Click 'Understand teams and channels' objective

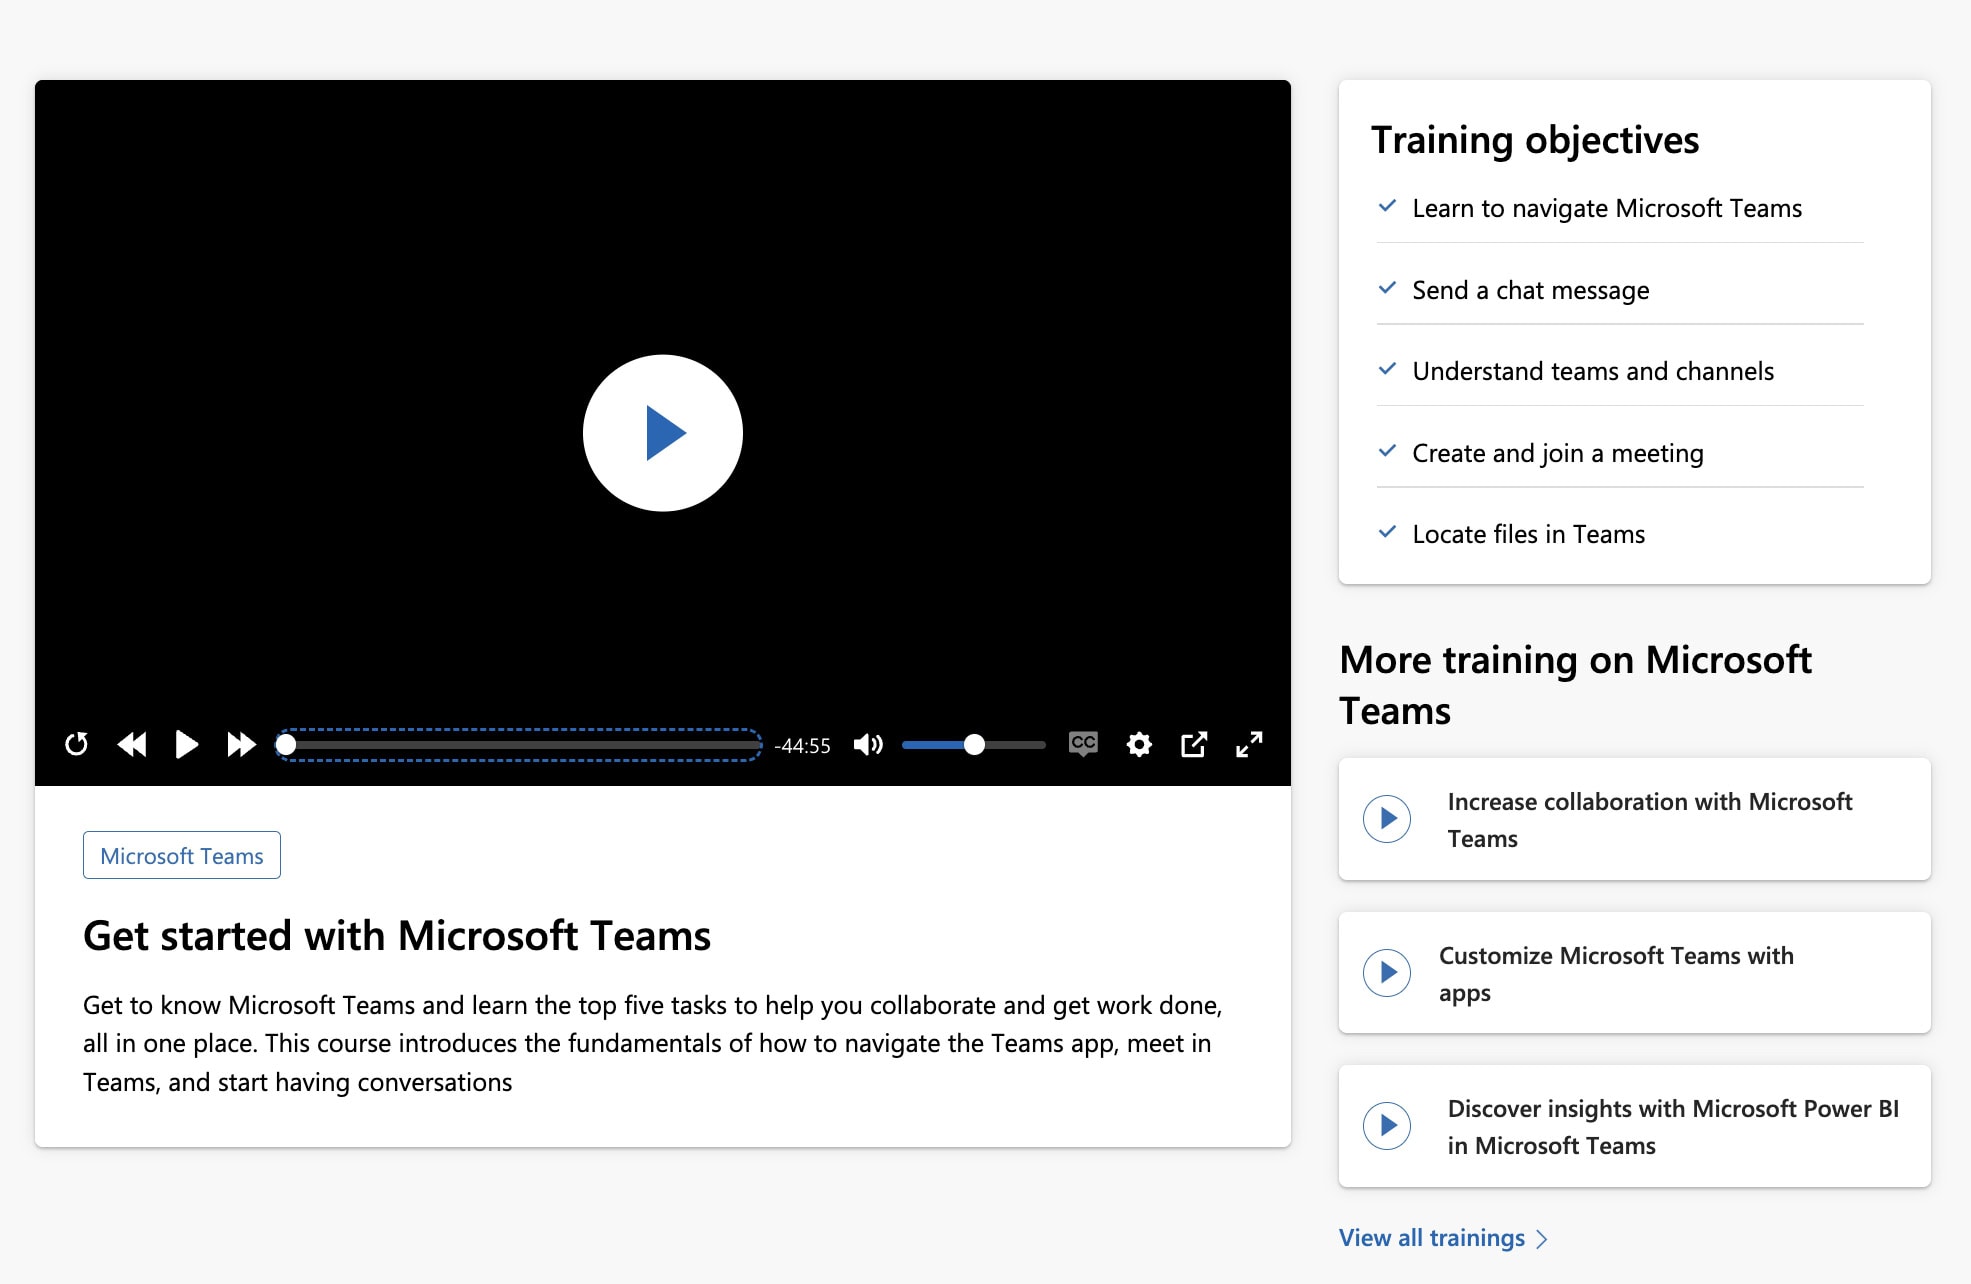[x=1593, y=371]
